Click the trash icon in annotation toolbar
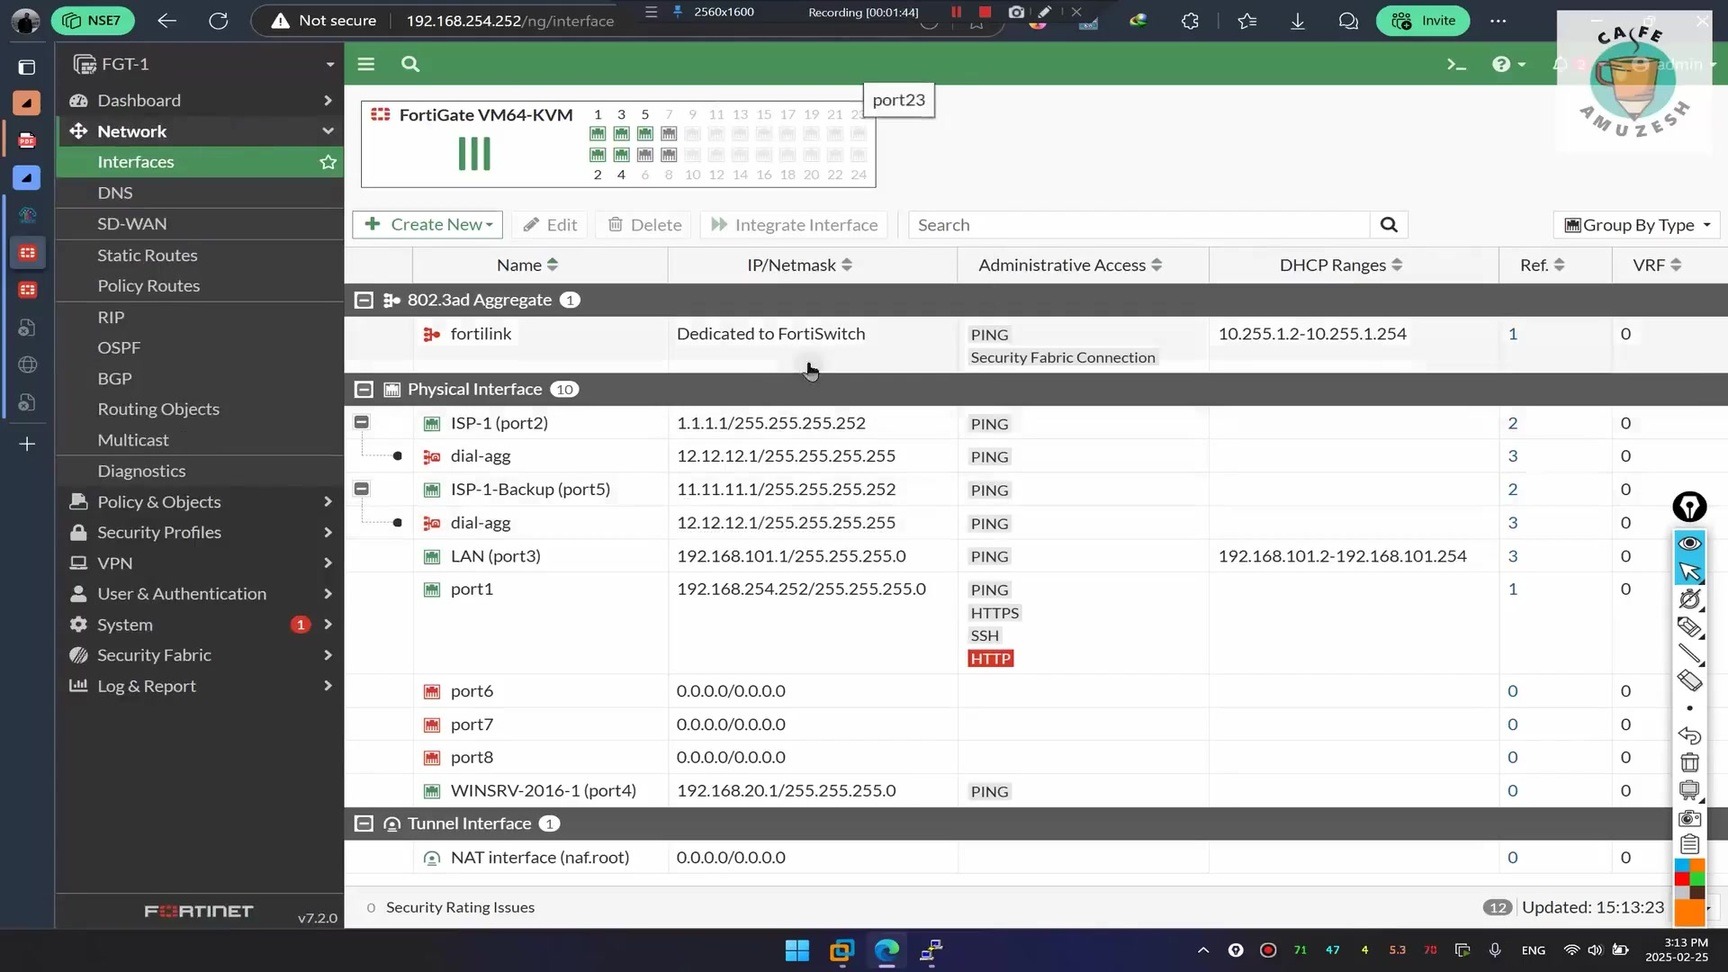The width and height of the screenshot is (1728, 972). click(x=1689, y=763)
